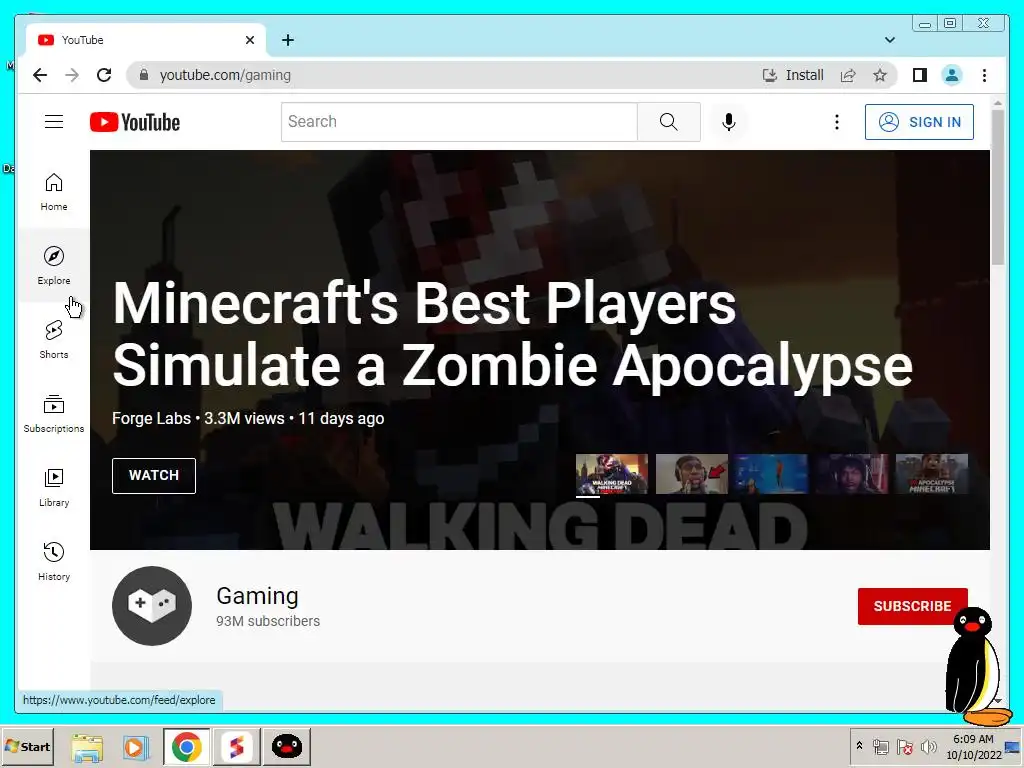Open the Chrome profile avatar
The image size is (1024, 768).
pos(952,75)
